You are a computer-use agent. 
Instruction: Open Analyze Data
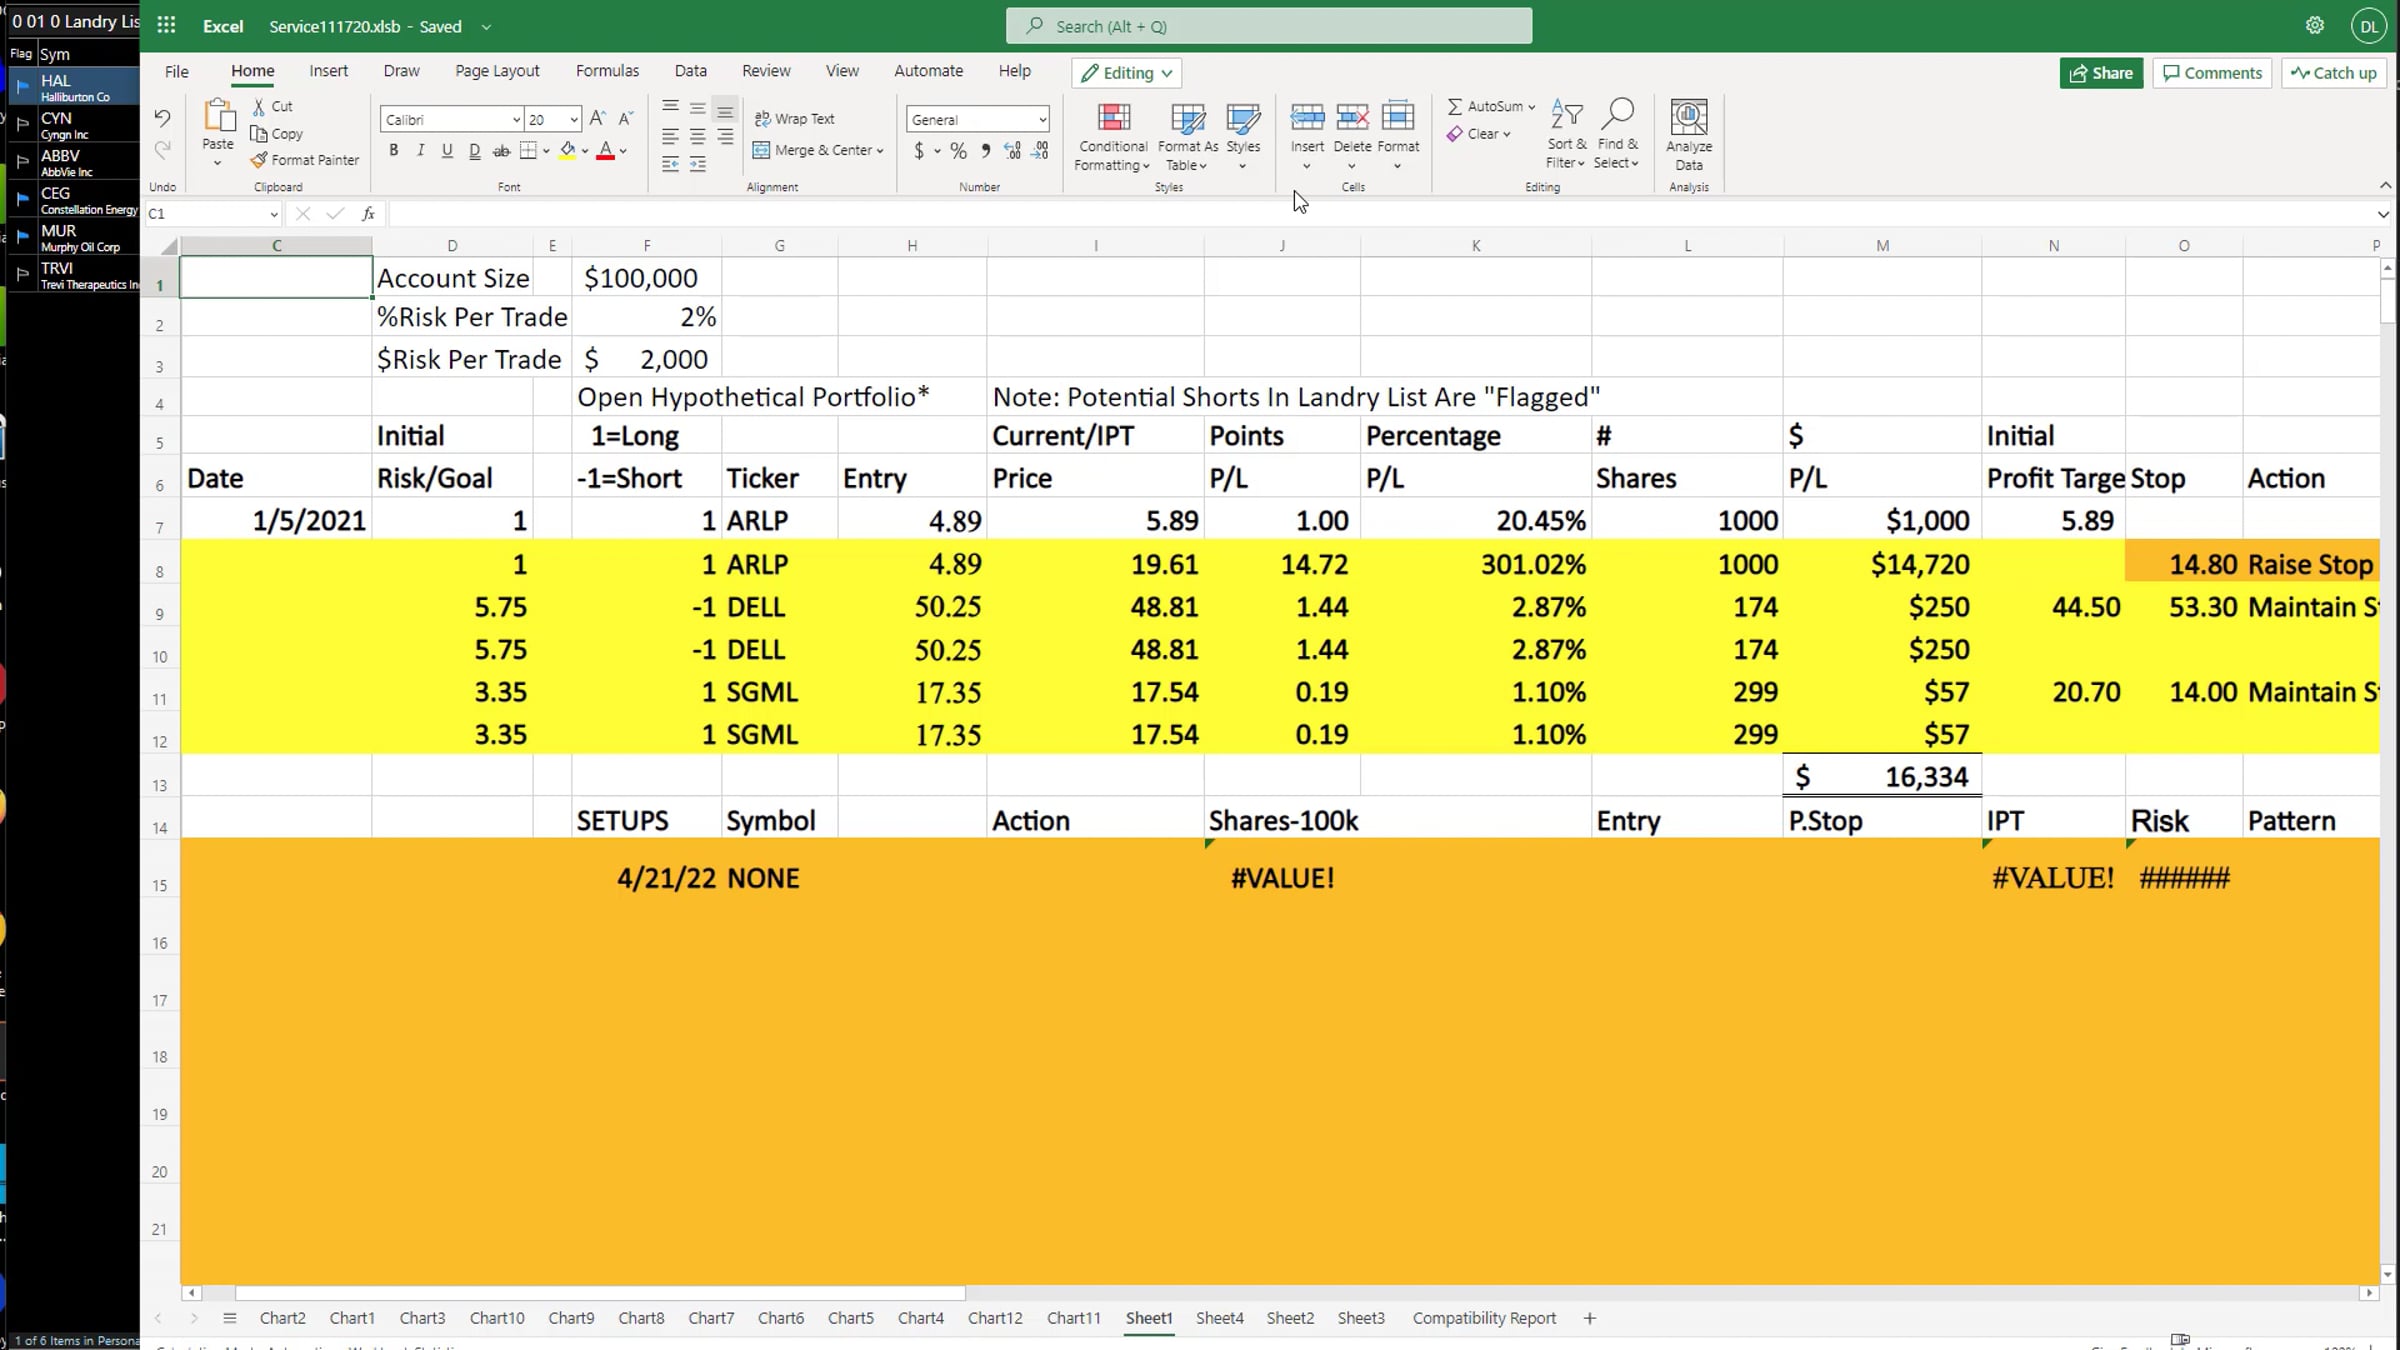click(x=1689, y=136)
